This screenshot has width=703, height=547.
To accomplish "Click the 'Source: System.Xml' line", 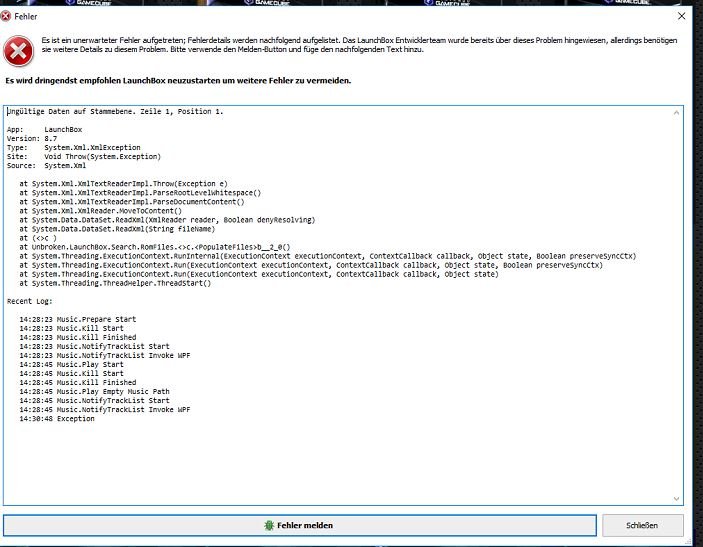I will pos(46,165).
